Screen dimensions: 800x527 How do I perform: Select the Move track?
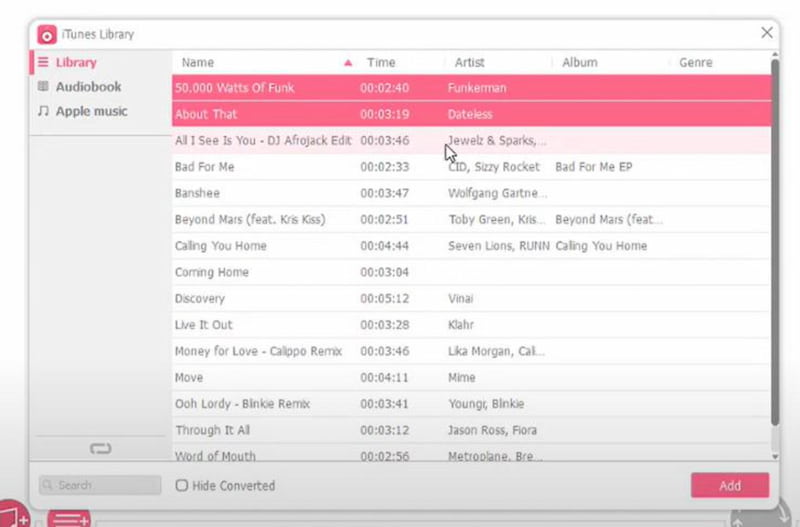[189, 378]
